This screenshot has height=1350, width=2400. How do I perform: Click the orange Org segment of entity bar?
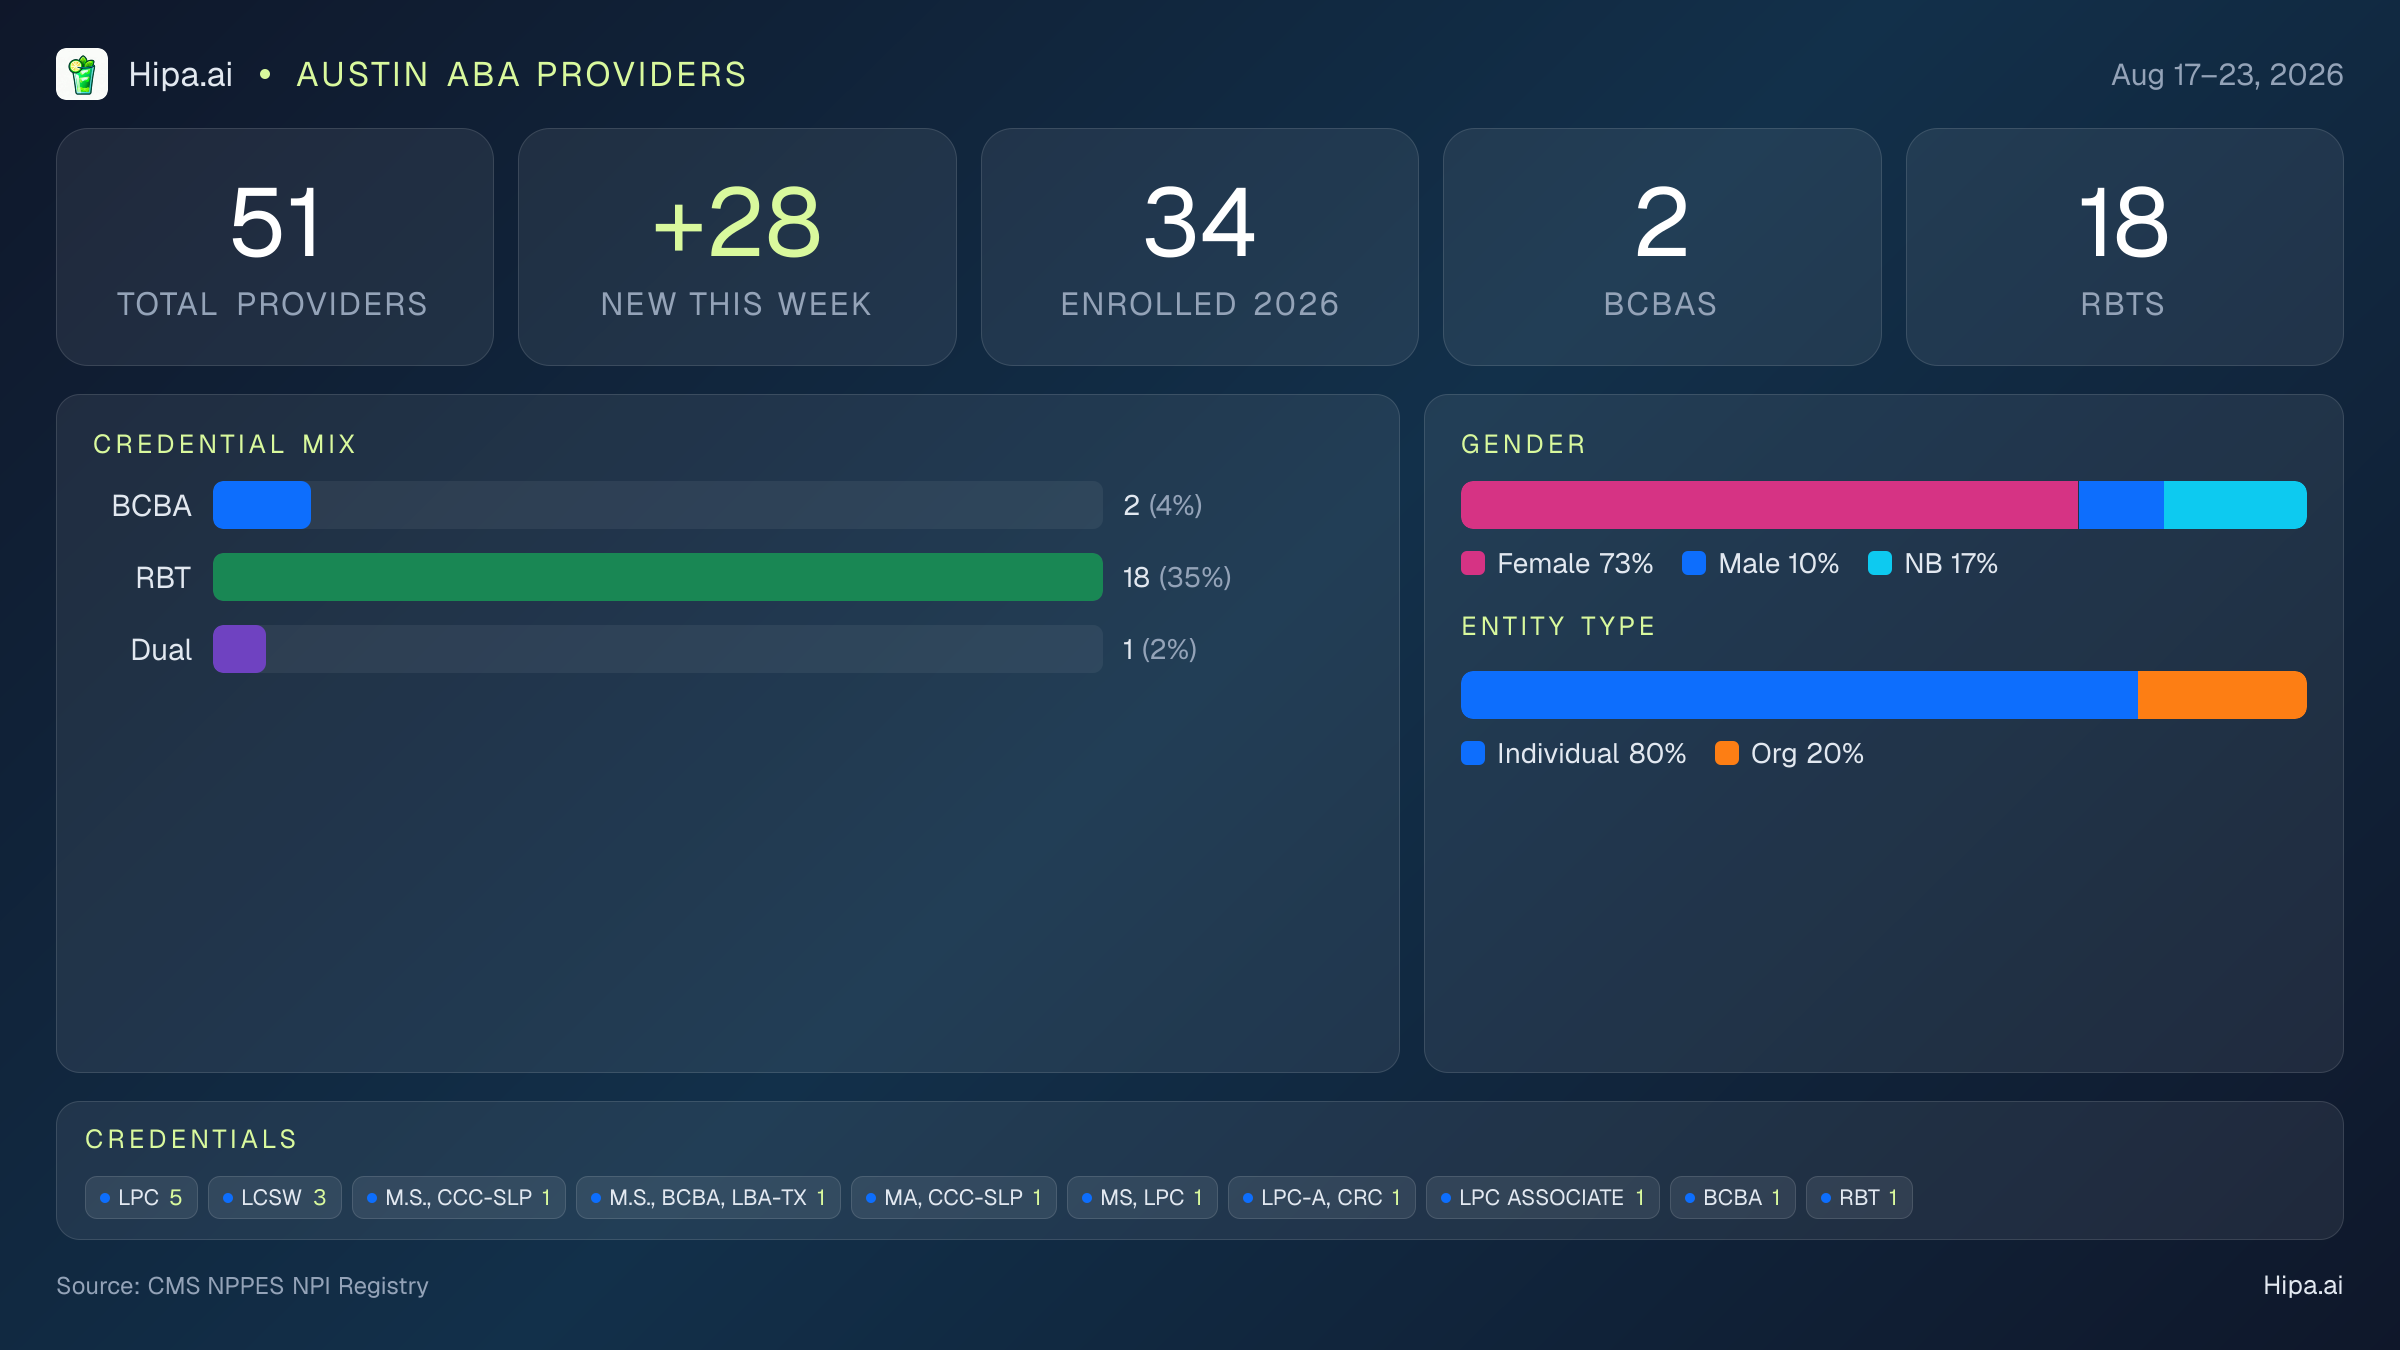(2222, 695)
